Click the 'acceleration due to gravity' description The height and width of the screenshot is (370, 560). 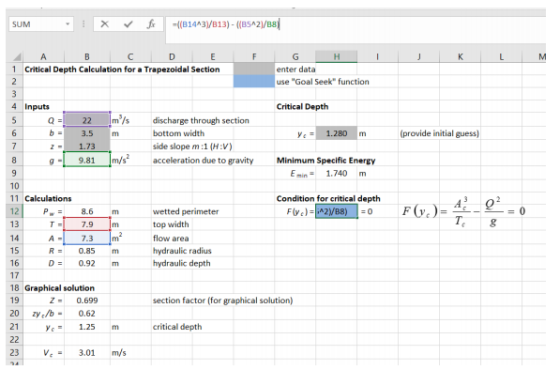(x=203, y=160)
